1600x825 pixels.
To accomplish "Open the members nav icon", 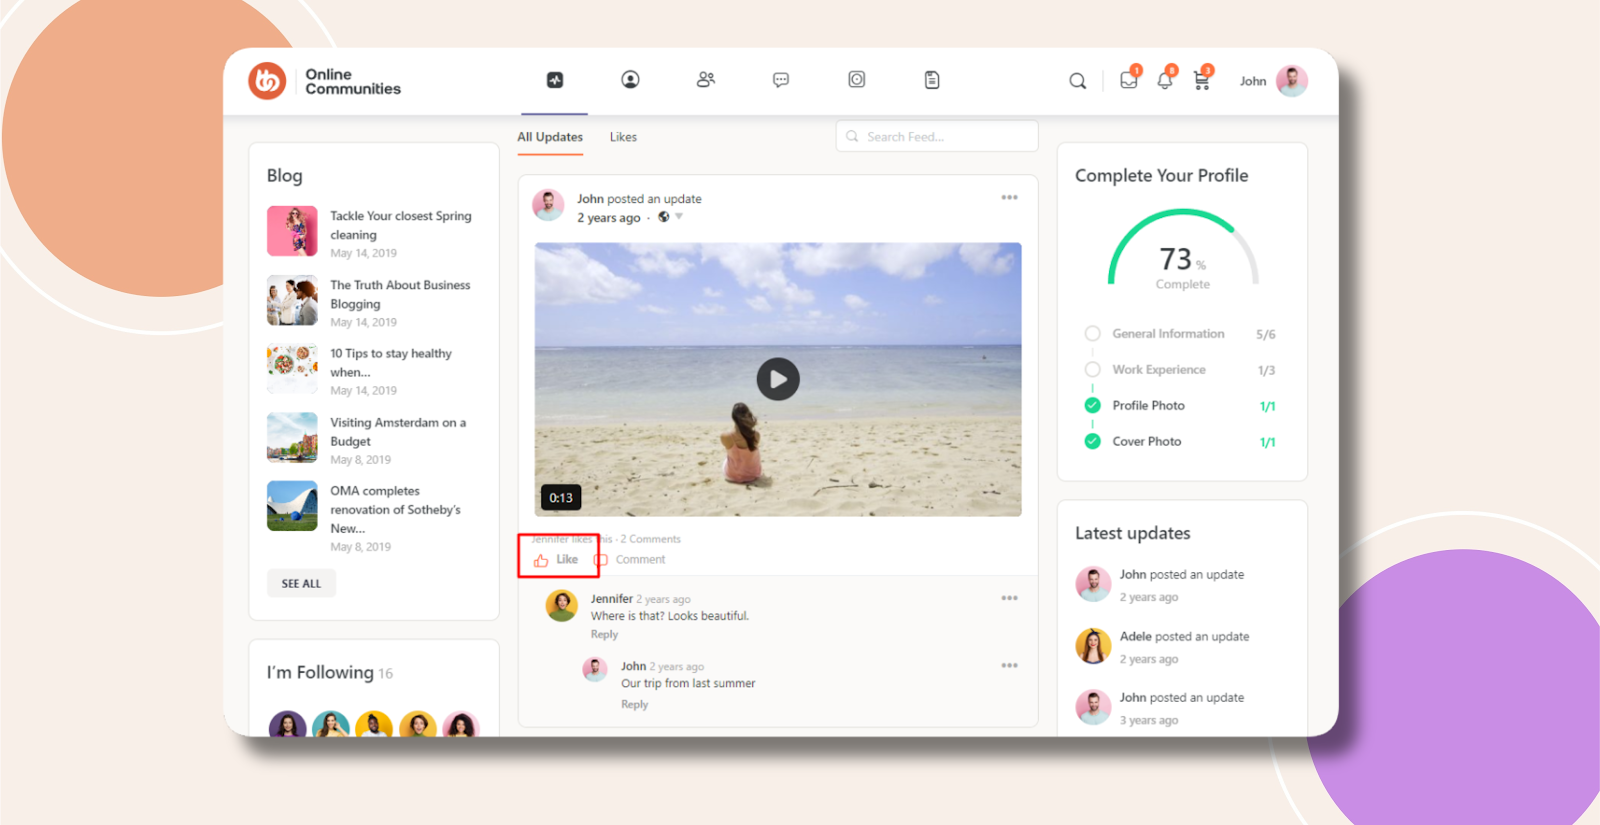I will [x=706, y=80].
